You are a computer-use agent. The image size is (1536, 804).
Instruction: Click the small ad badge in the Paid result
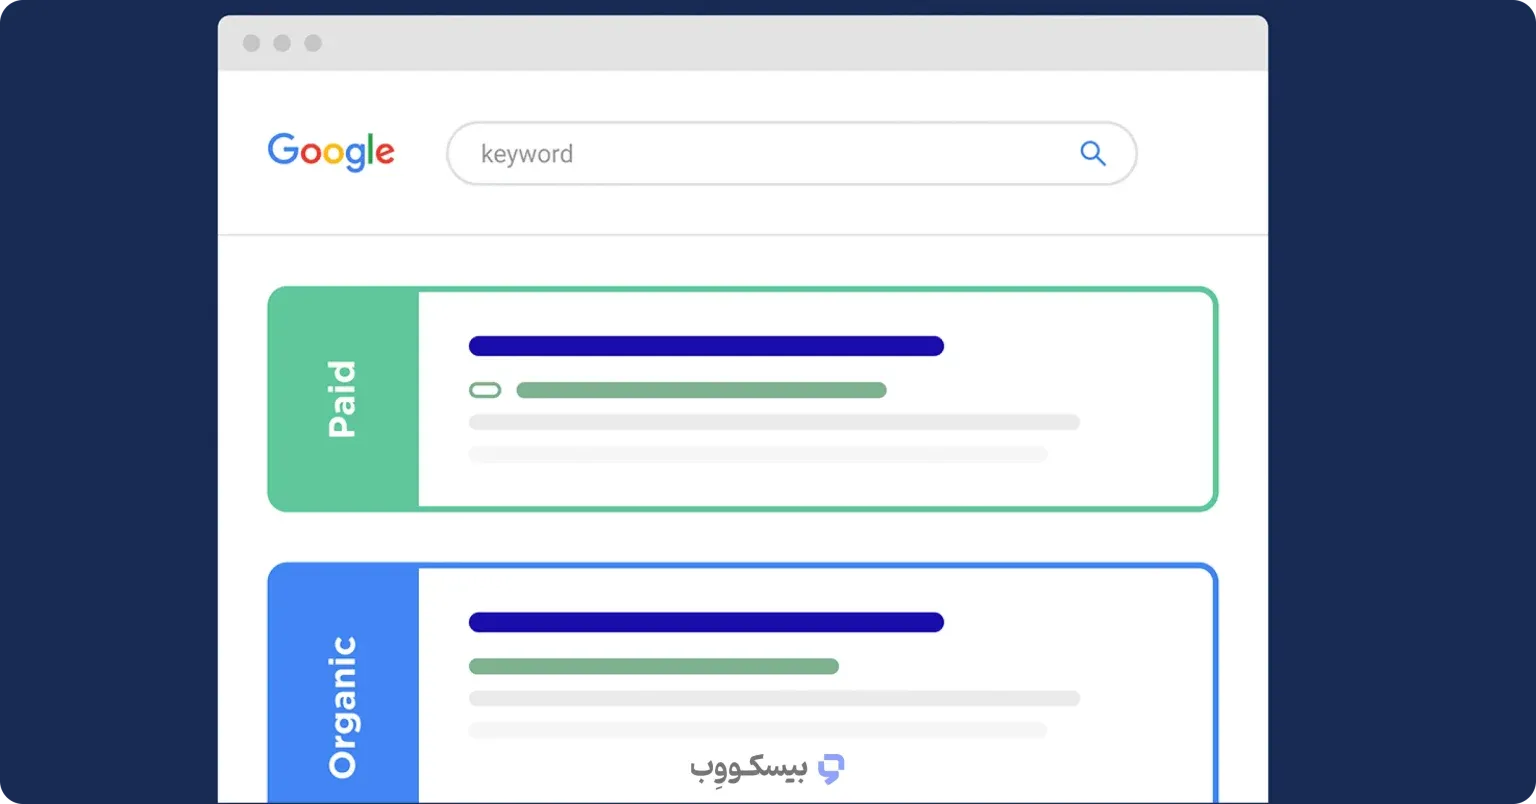click(x=485, y=390)
